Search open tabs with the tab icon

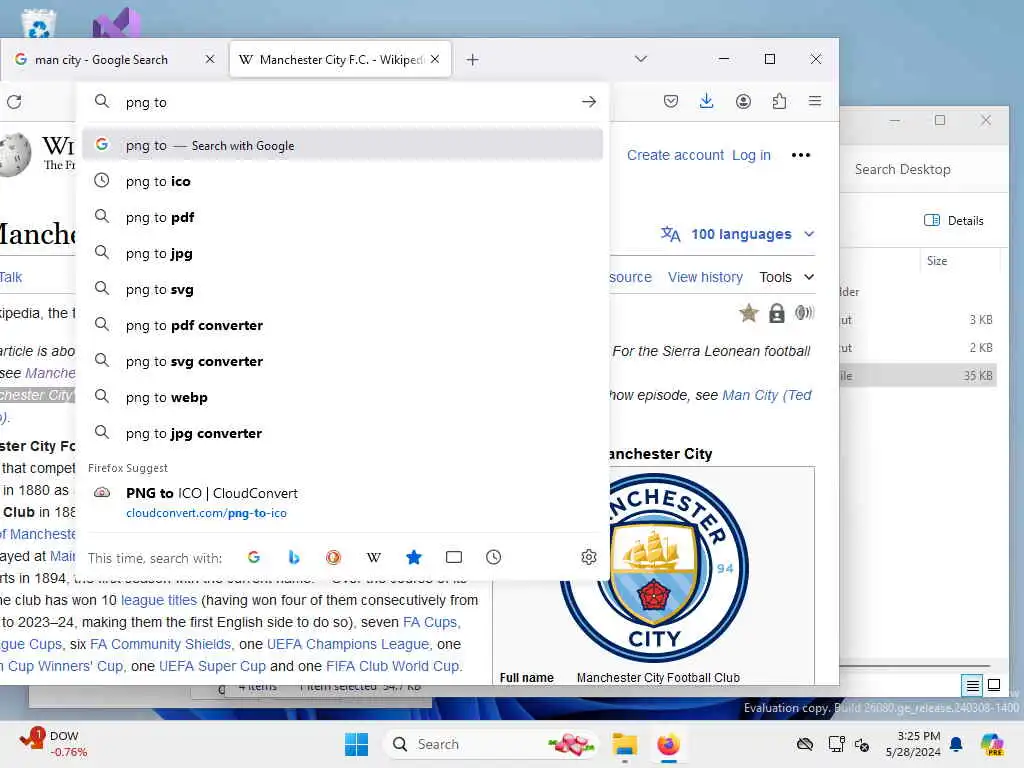click(454, 557)
